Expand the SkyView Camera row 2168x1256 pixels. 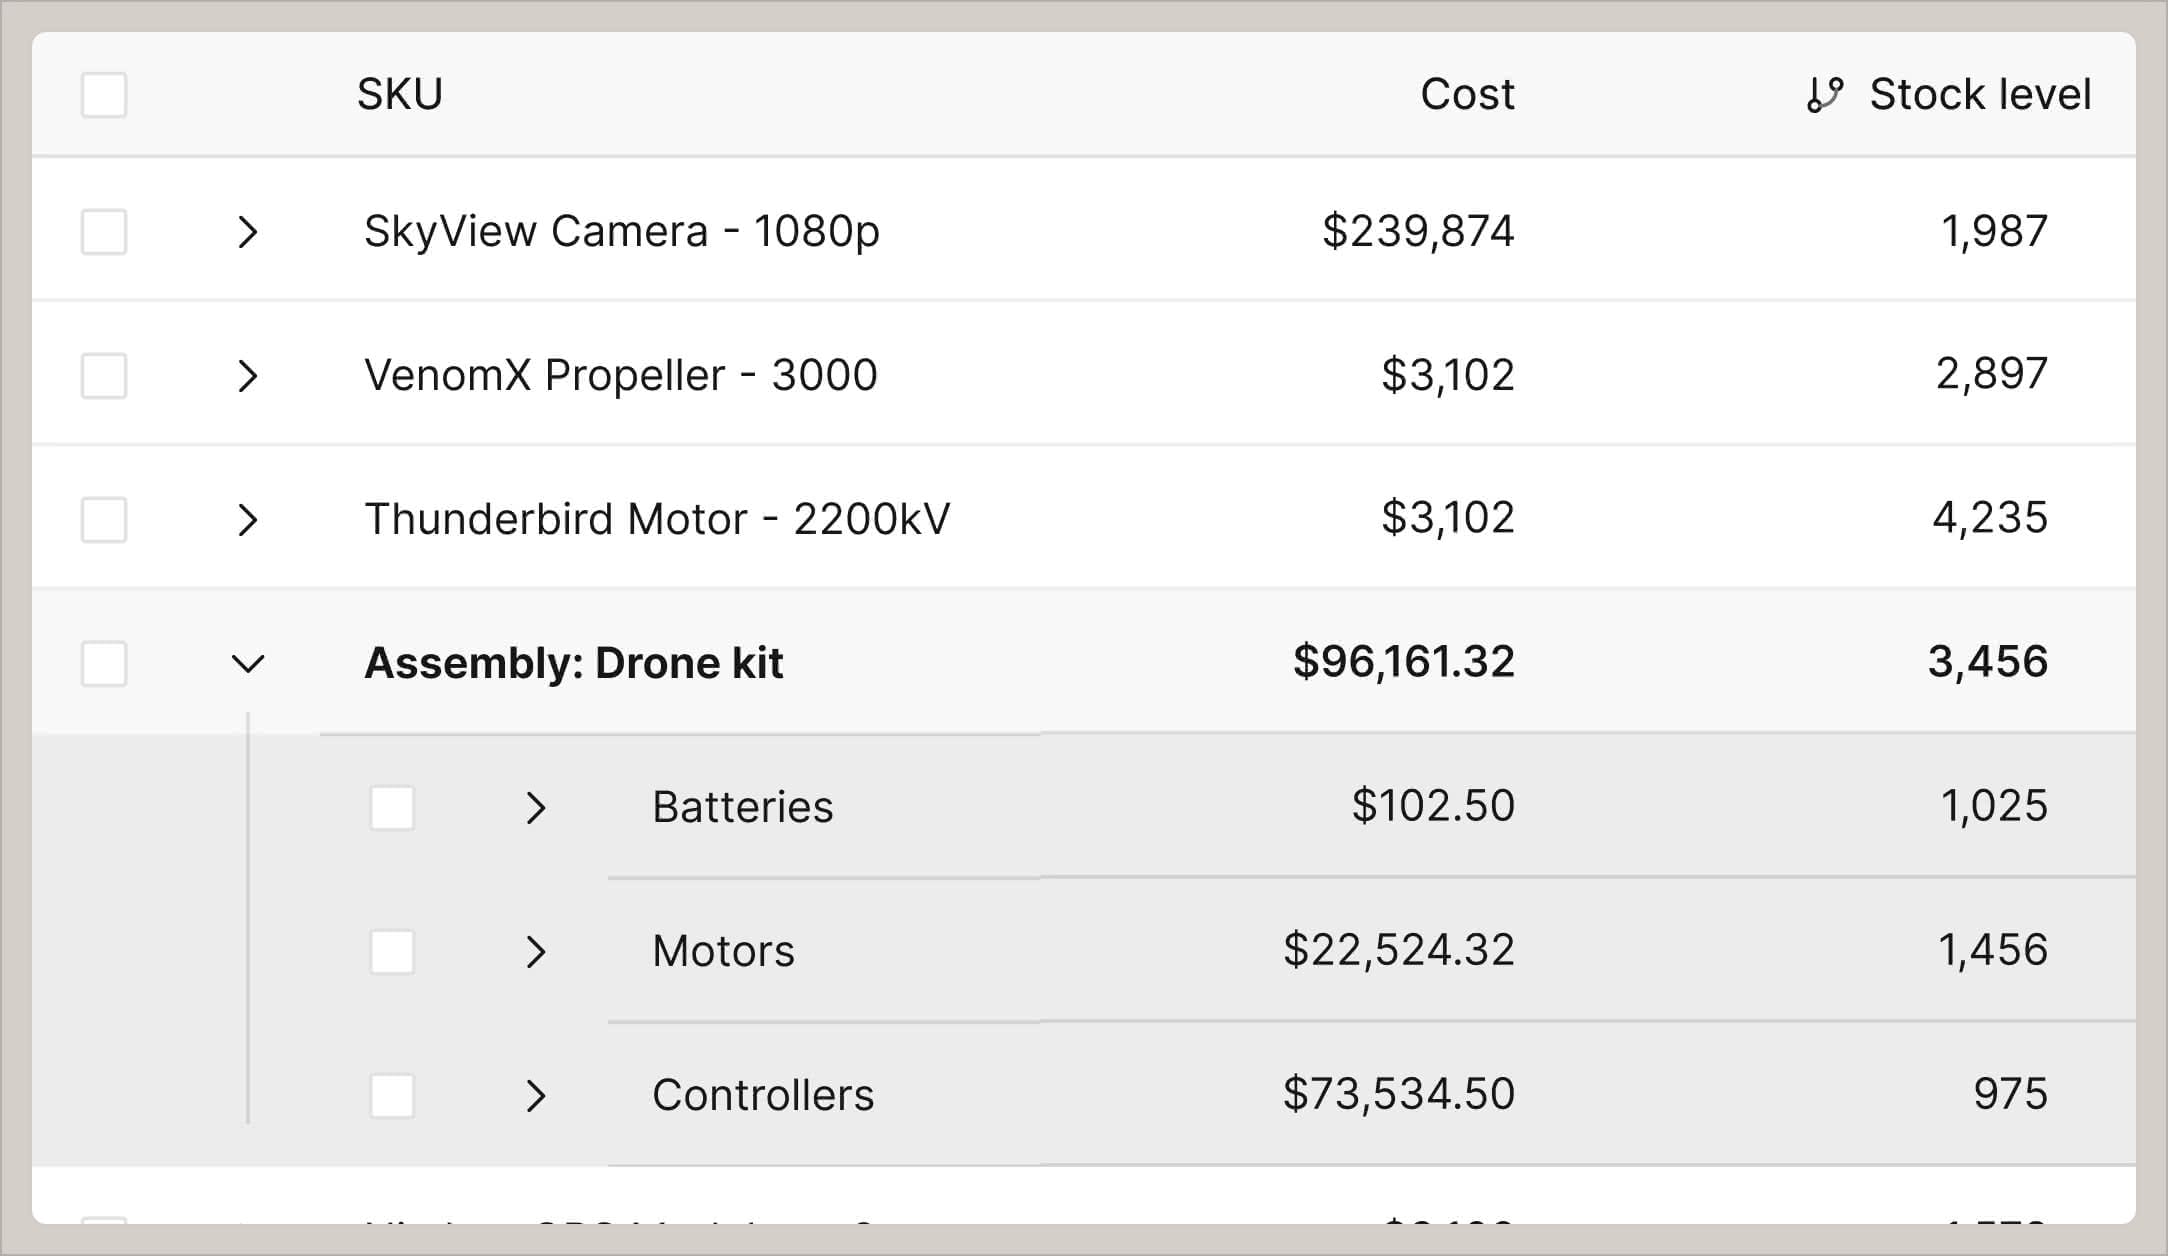(x=248, y=231)
